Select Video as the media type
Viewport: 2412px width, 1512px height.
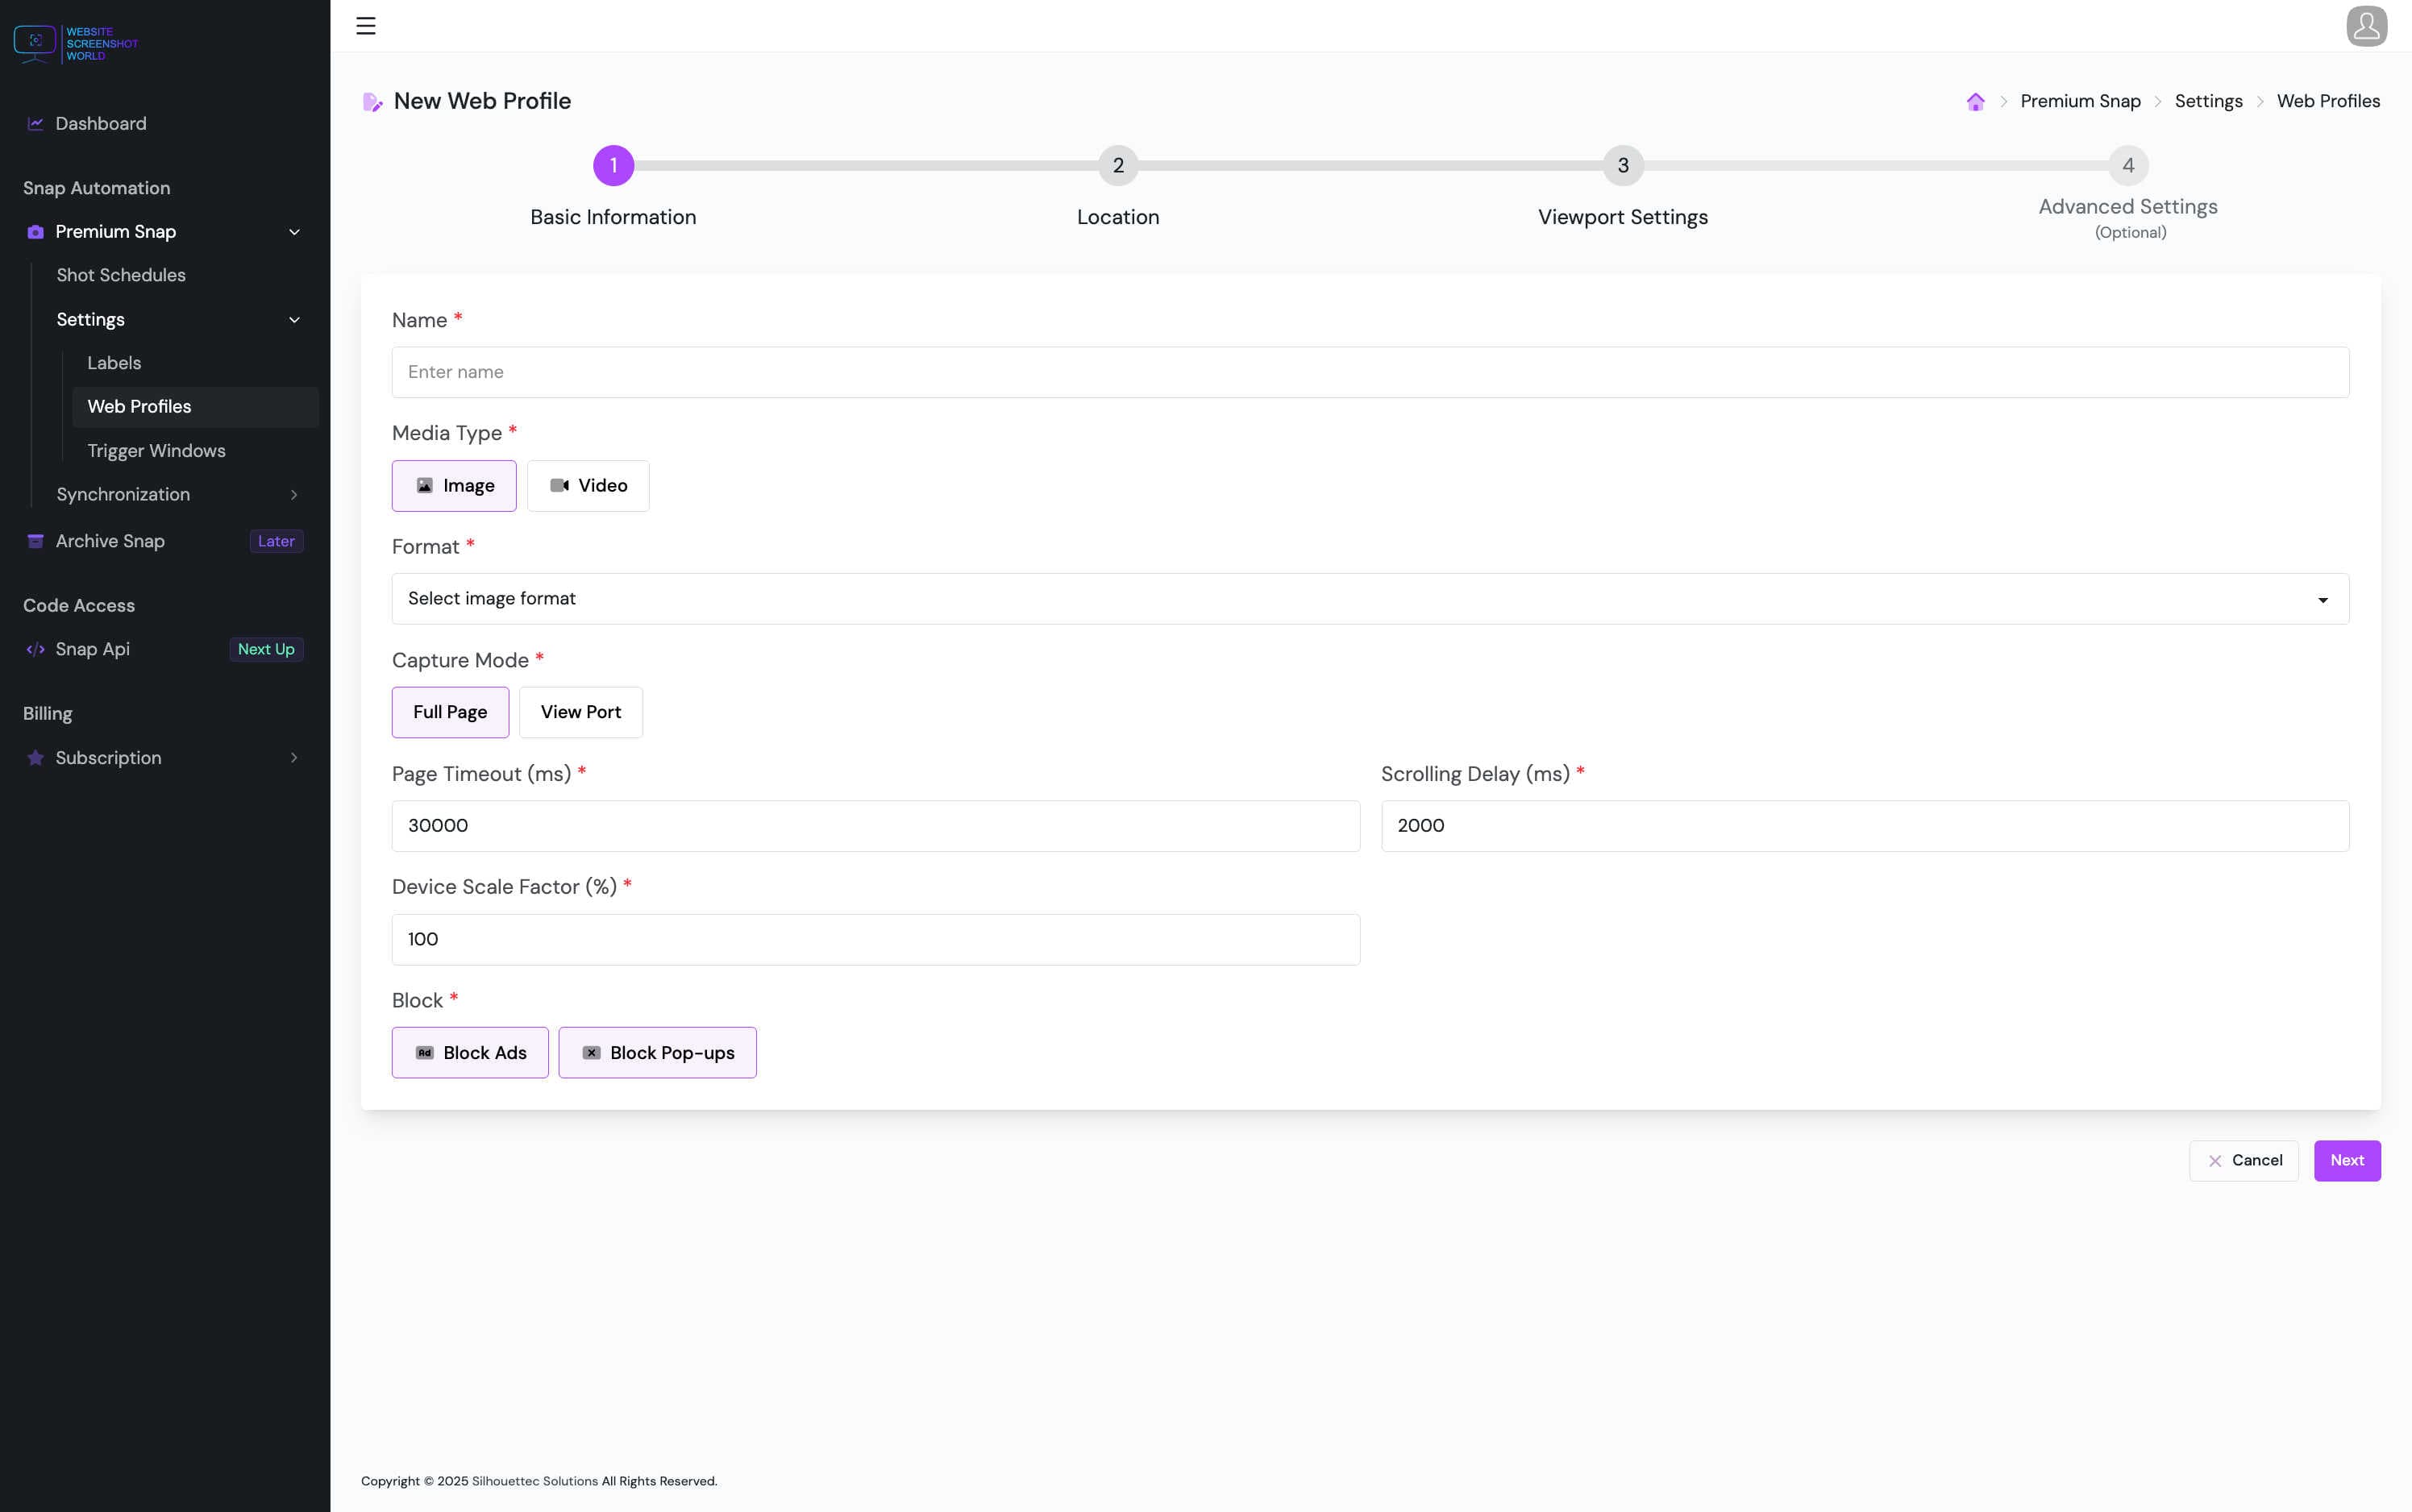588,485
